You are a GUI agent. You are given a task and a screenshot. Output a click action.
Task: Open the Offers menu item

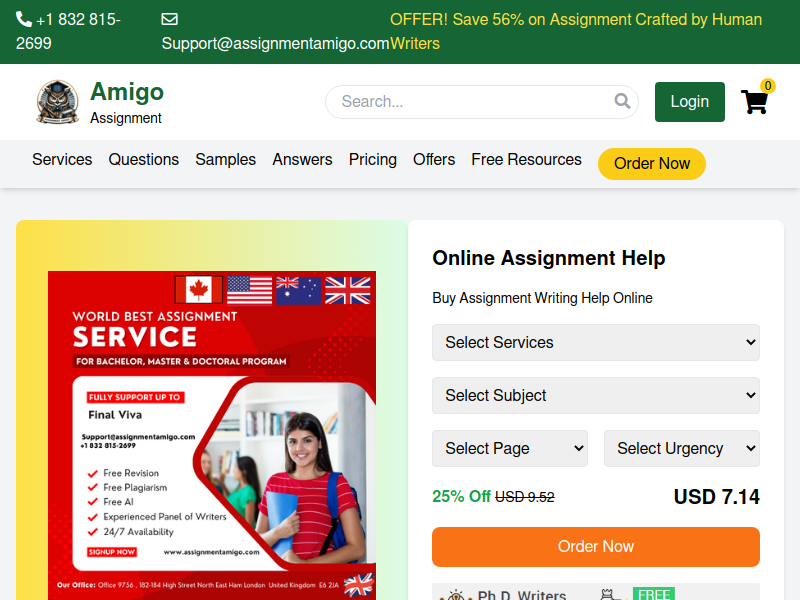[434, 160]
